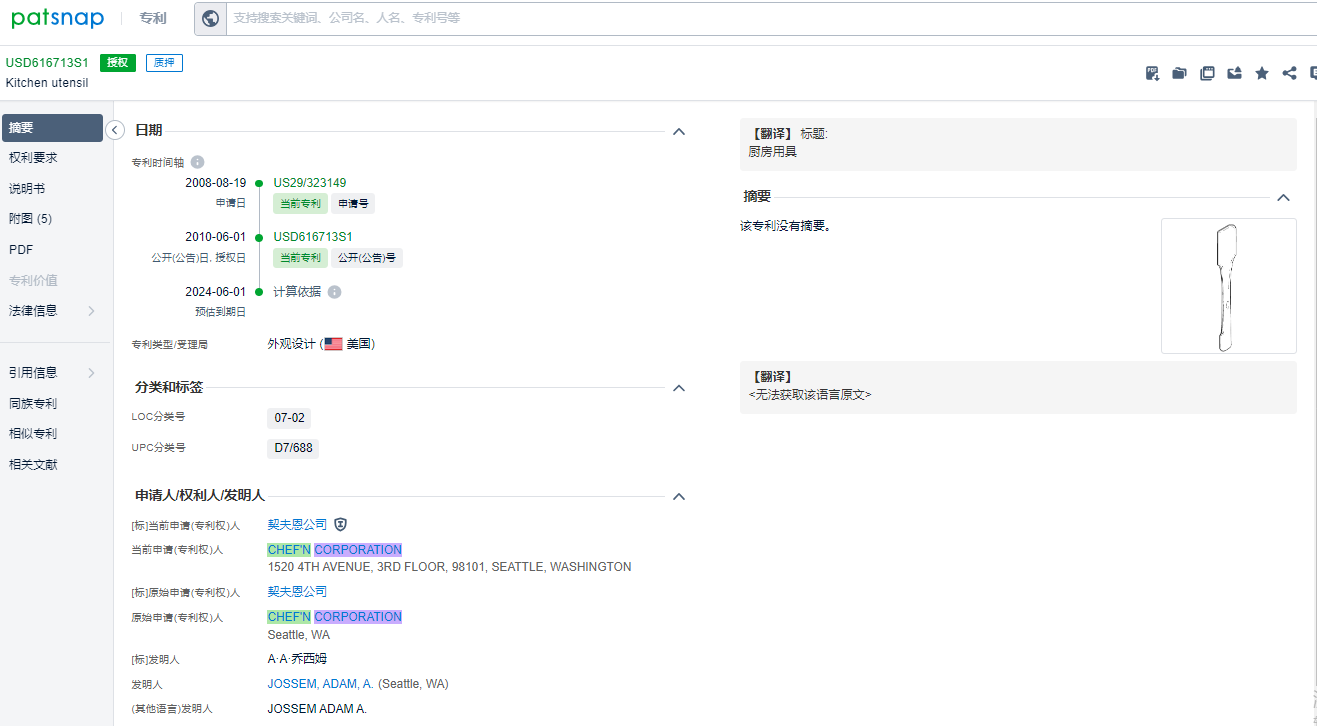Viewport: 1317px width, 726px height.
Task: Click the translated title 厨房用具
Action: pyautogui.click(x=772, y=152)
